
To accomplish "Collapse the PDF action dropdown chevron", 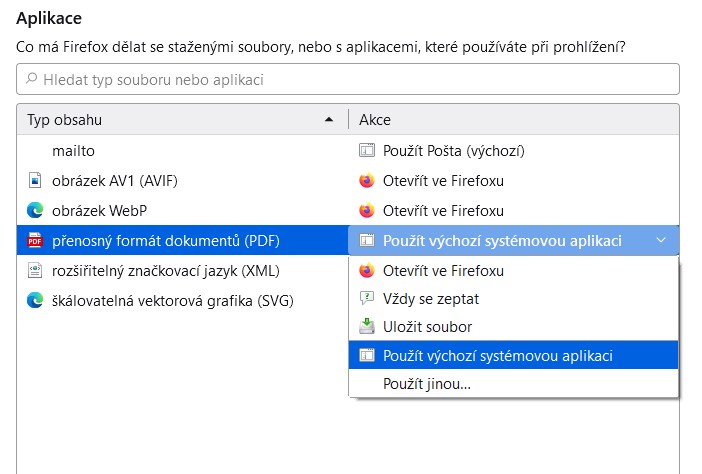I will tap(661, 240).
